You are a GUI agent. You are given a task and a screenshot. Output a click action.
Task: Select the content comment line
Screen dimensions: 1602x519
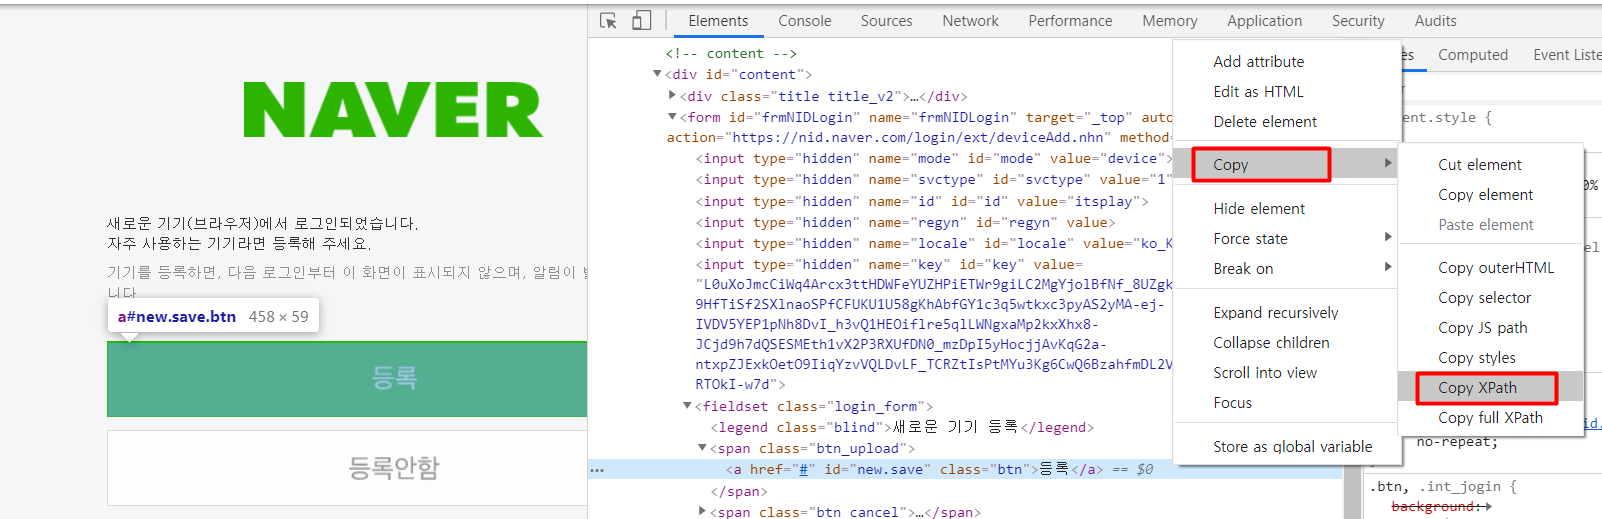pyautogui.click(x=731, y=54)
